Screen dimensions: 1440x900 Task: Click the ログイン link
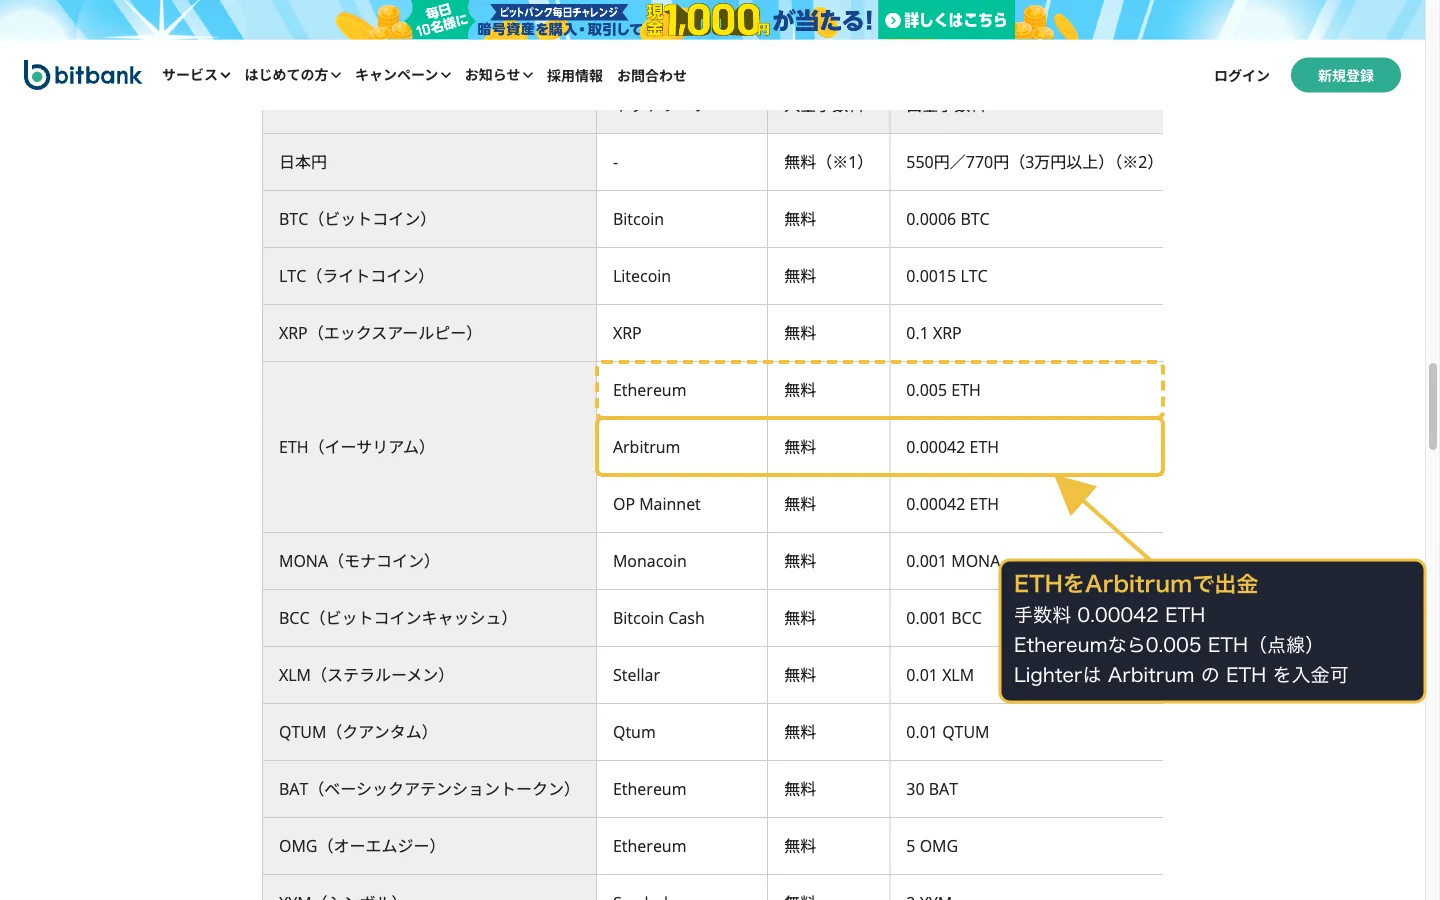pyautogui.click(x=1242, y=76)
